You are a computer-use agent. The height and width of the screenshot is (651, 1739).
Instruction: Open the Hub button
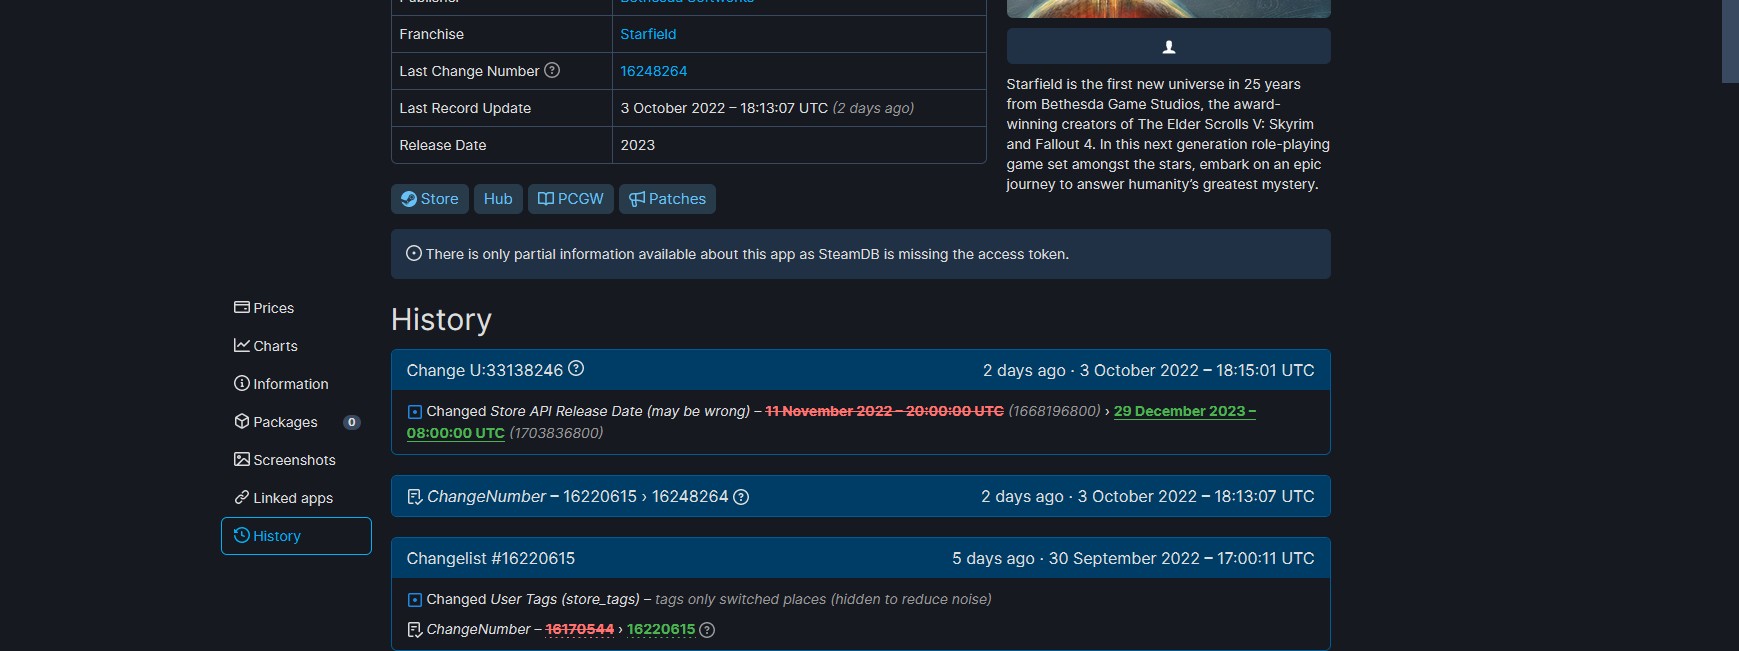pyautogui.click(x=498, y=199)
